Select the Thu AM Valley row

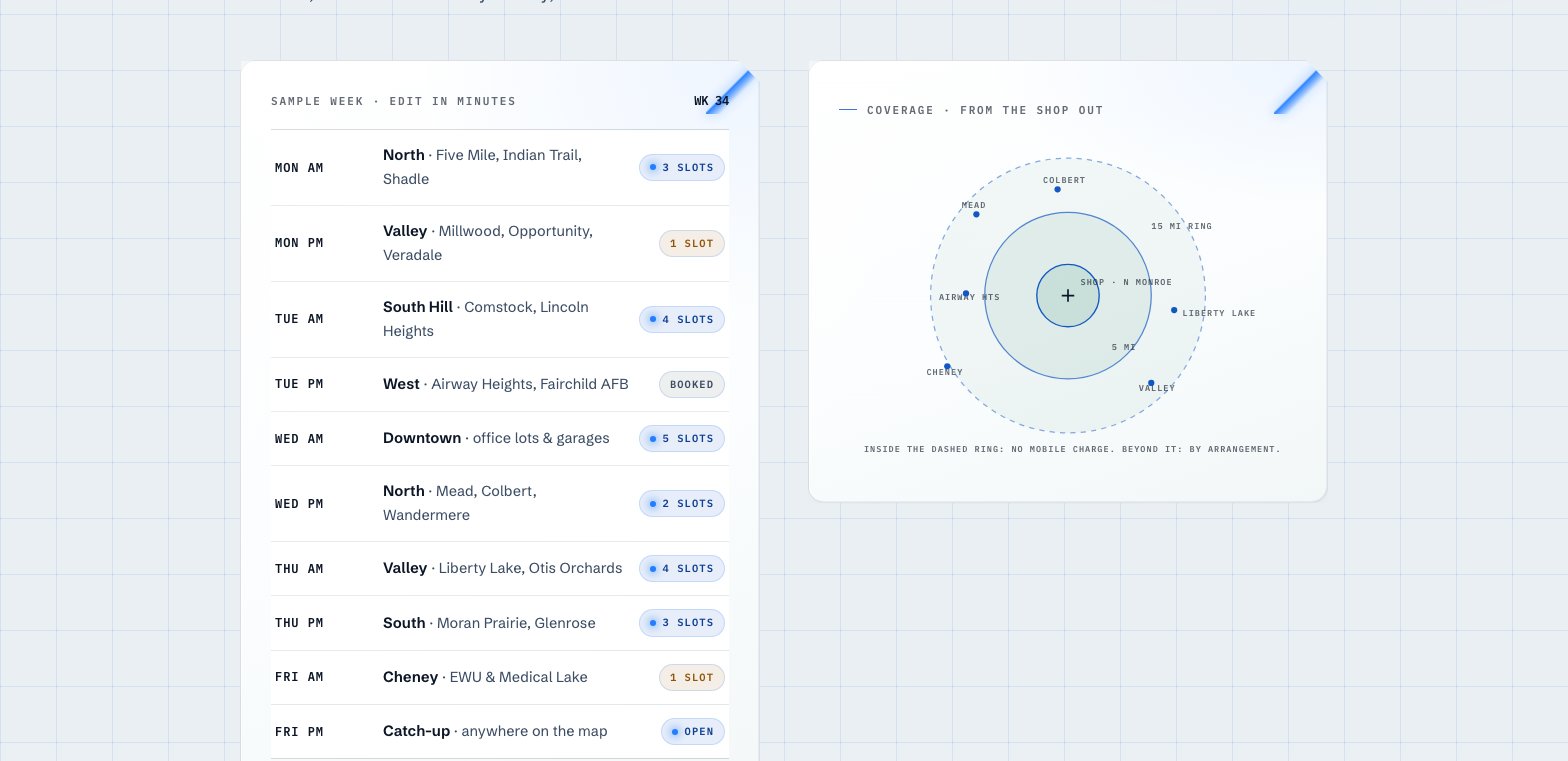point(500,569)
